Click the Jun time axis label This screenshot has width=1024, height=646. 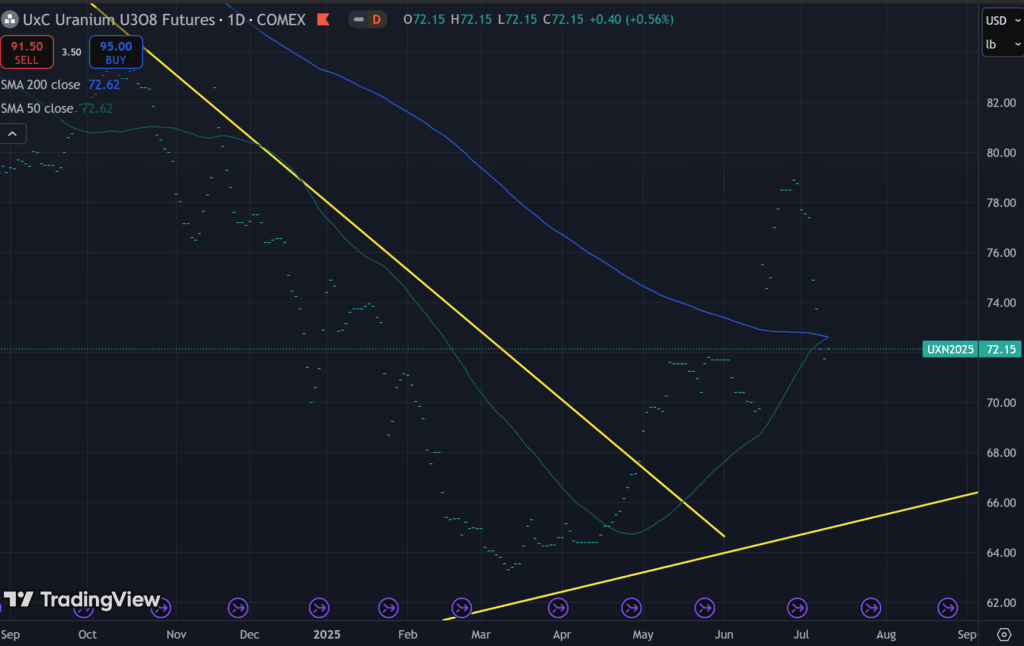[724, 634]
